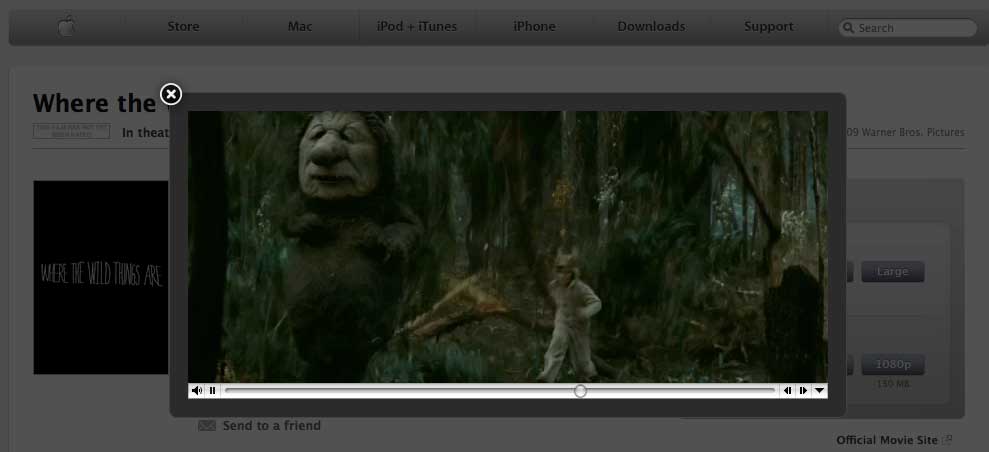
Task: Open the Downloads section
Action: coord(651,27)
